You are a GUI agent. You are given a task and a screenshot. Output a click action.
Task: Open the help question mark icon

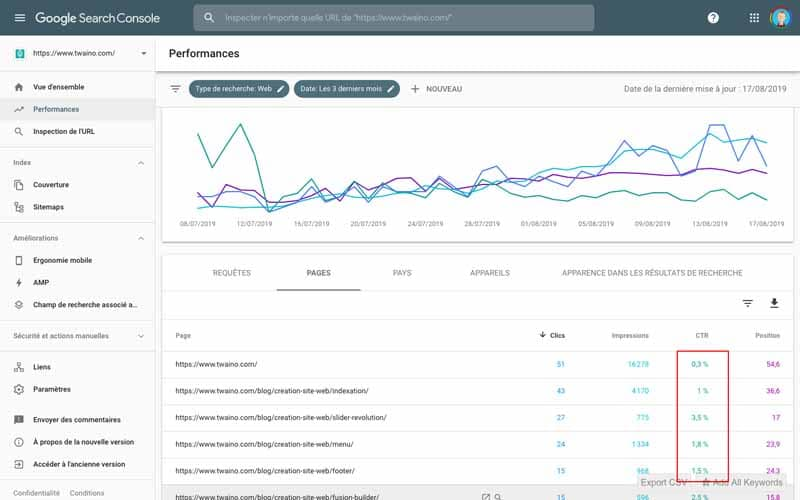(713, 18)
